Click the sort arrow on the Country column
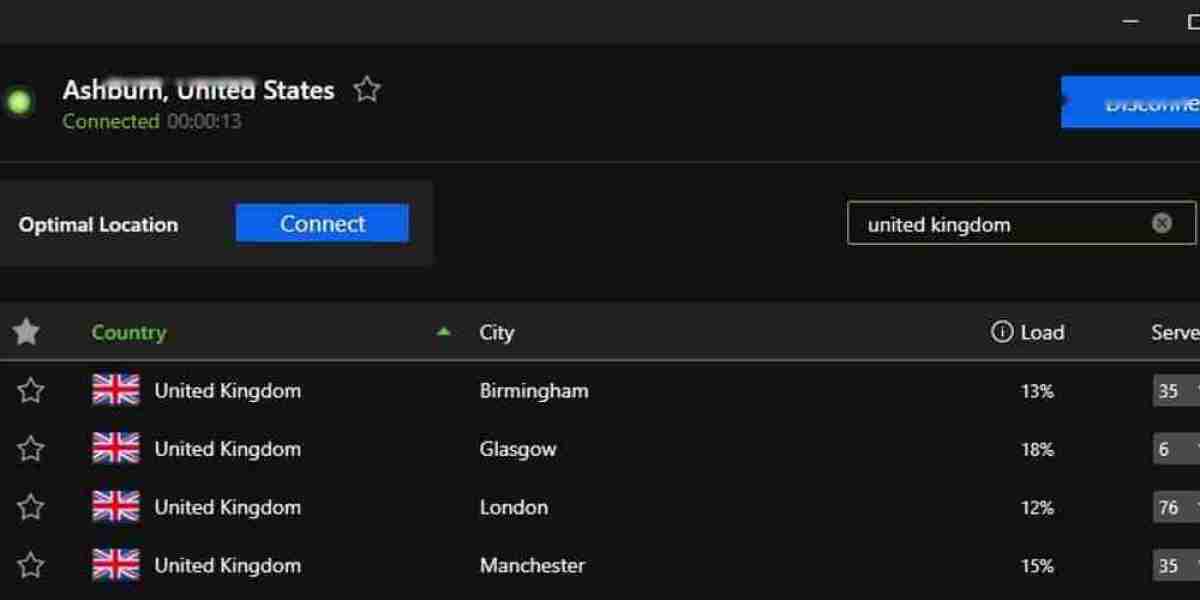The width and height of the screenshot is (1200, 600). point(441,330)
